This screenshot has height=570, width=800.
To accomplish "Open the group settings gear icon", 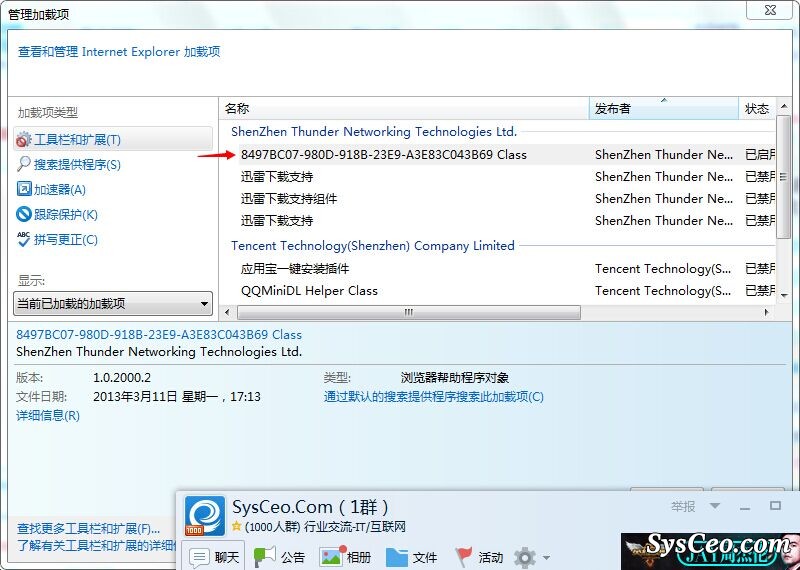I will coord(525,557).
